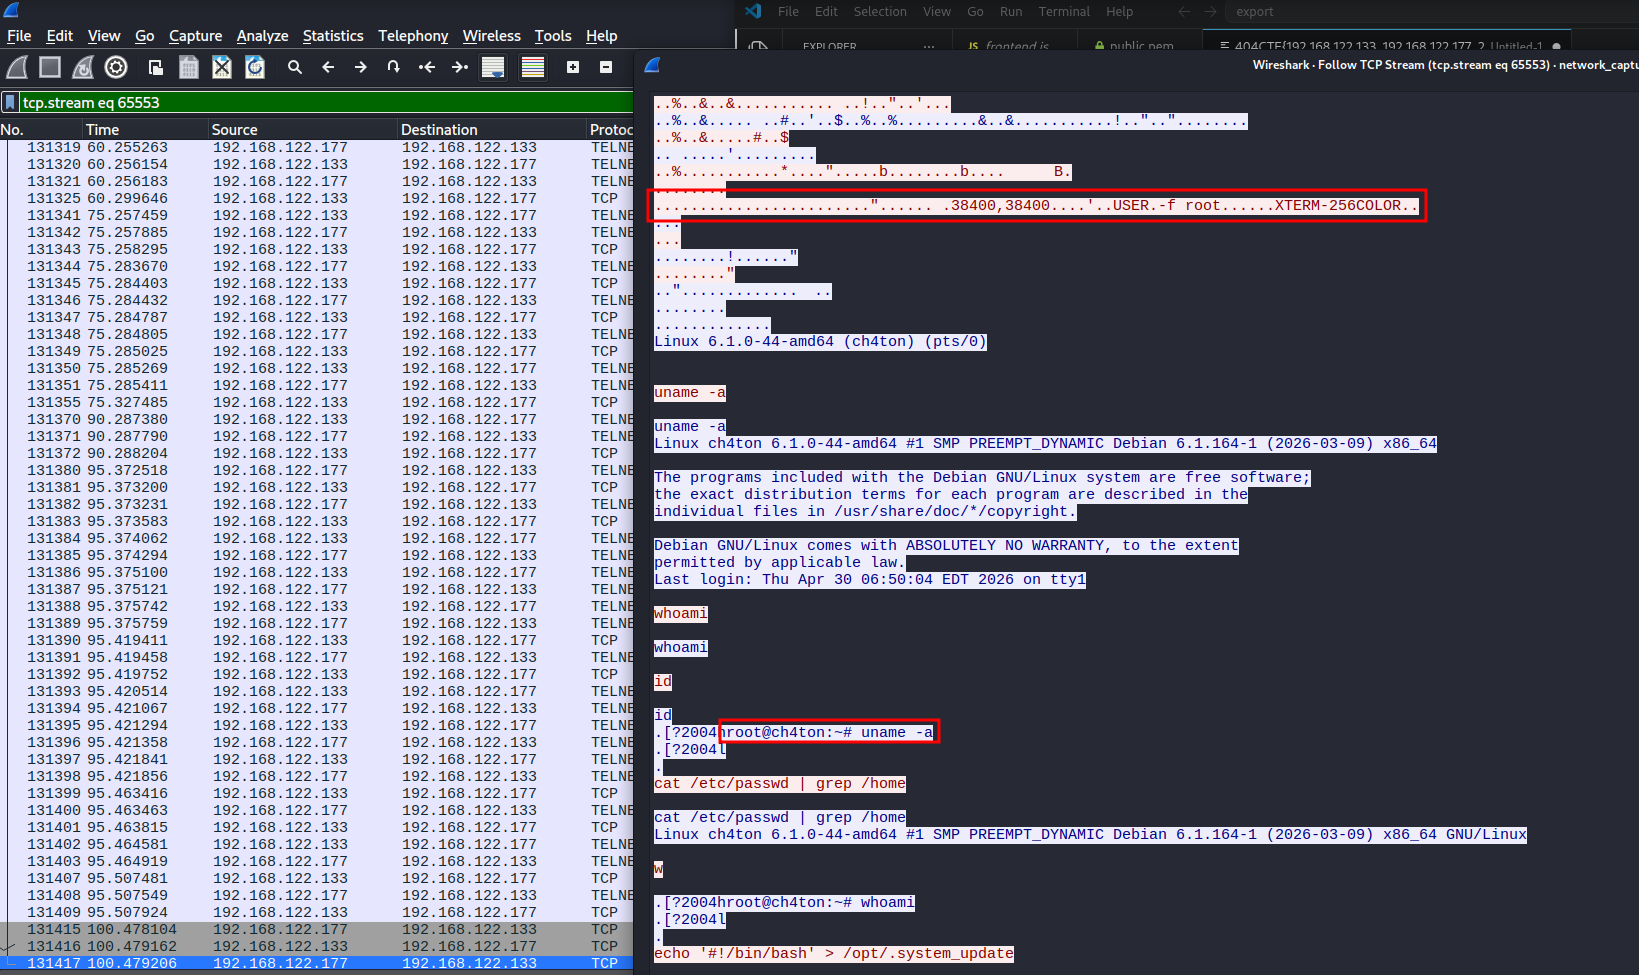Screen dimensions: 1639x975
Task: Select packet row 131380
Action: pyautogui.click(x=316, y=470)
